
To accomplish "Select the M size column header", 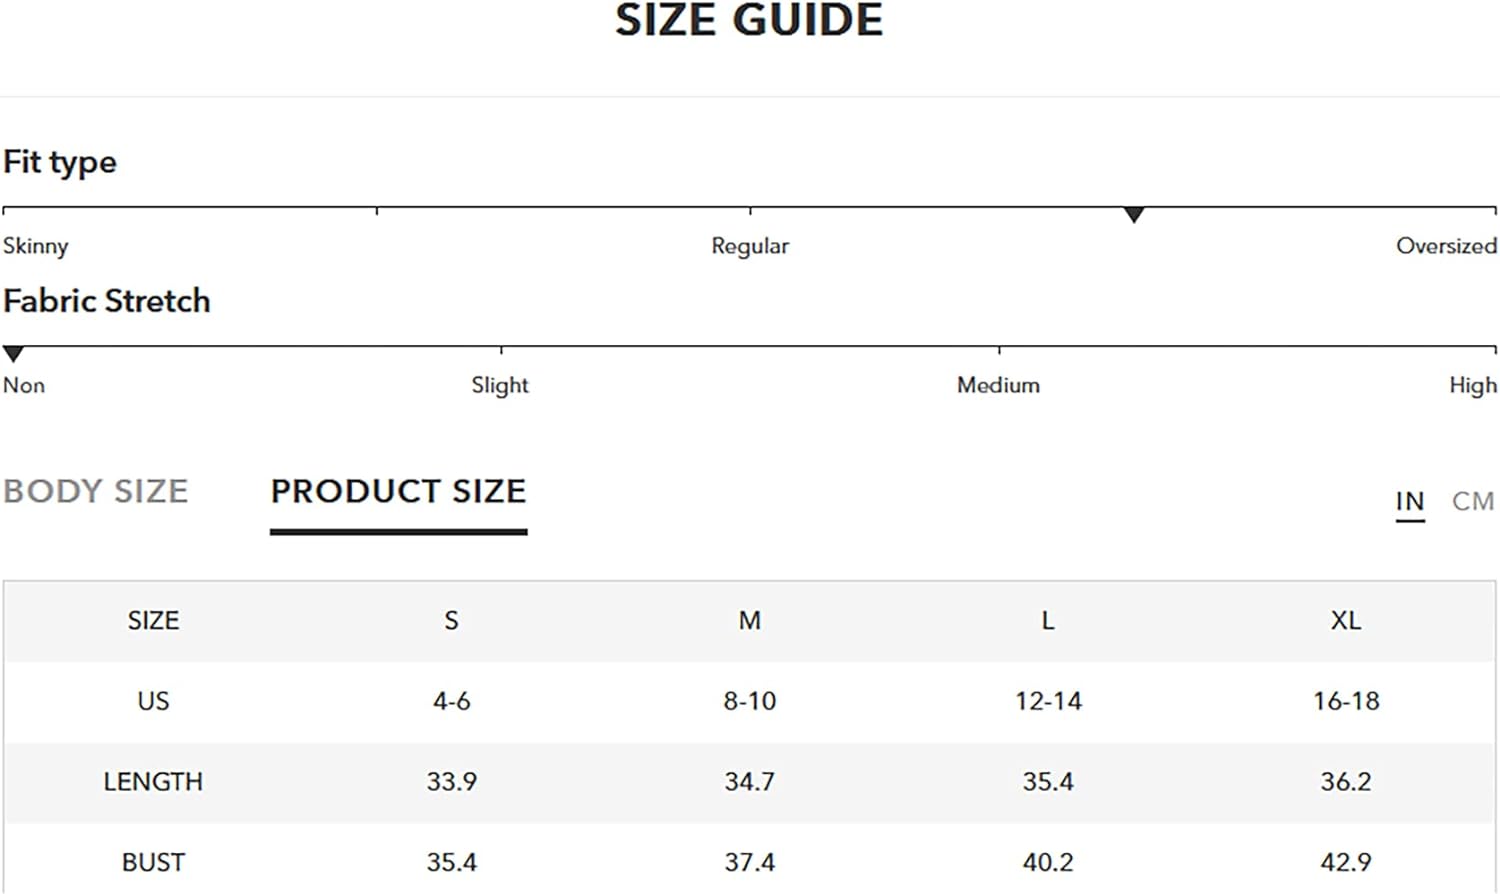I will pos(750,621).
